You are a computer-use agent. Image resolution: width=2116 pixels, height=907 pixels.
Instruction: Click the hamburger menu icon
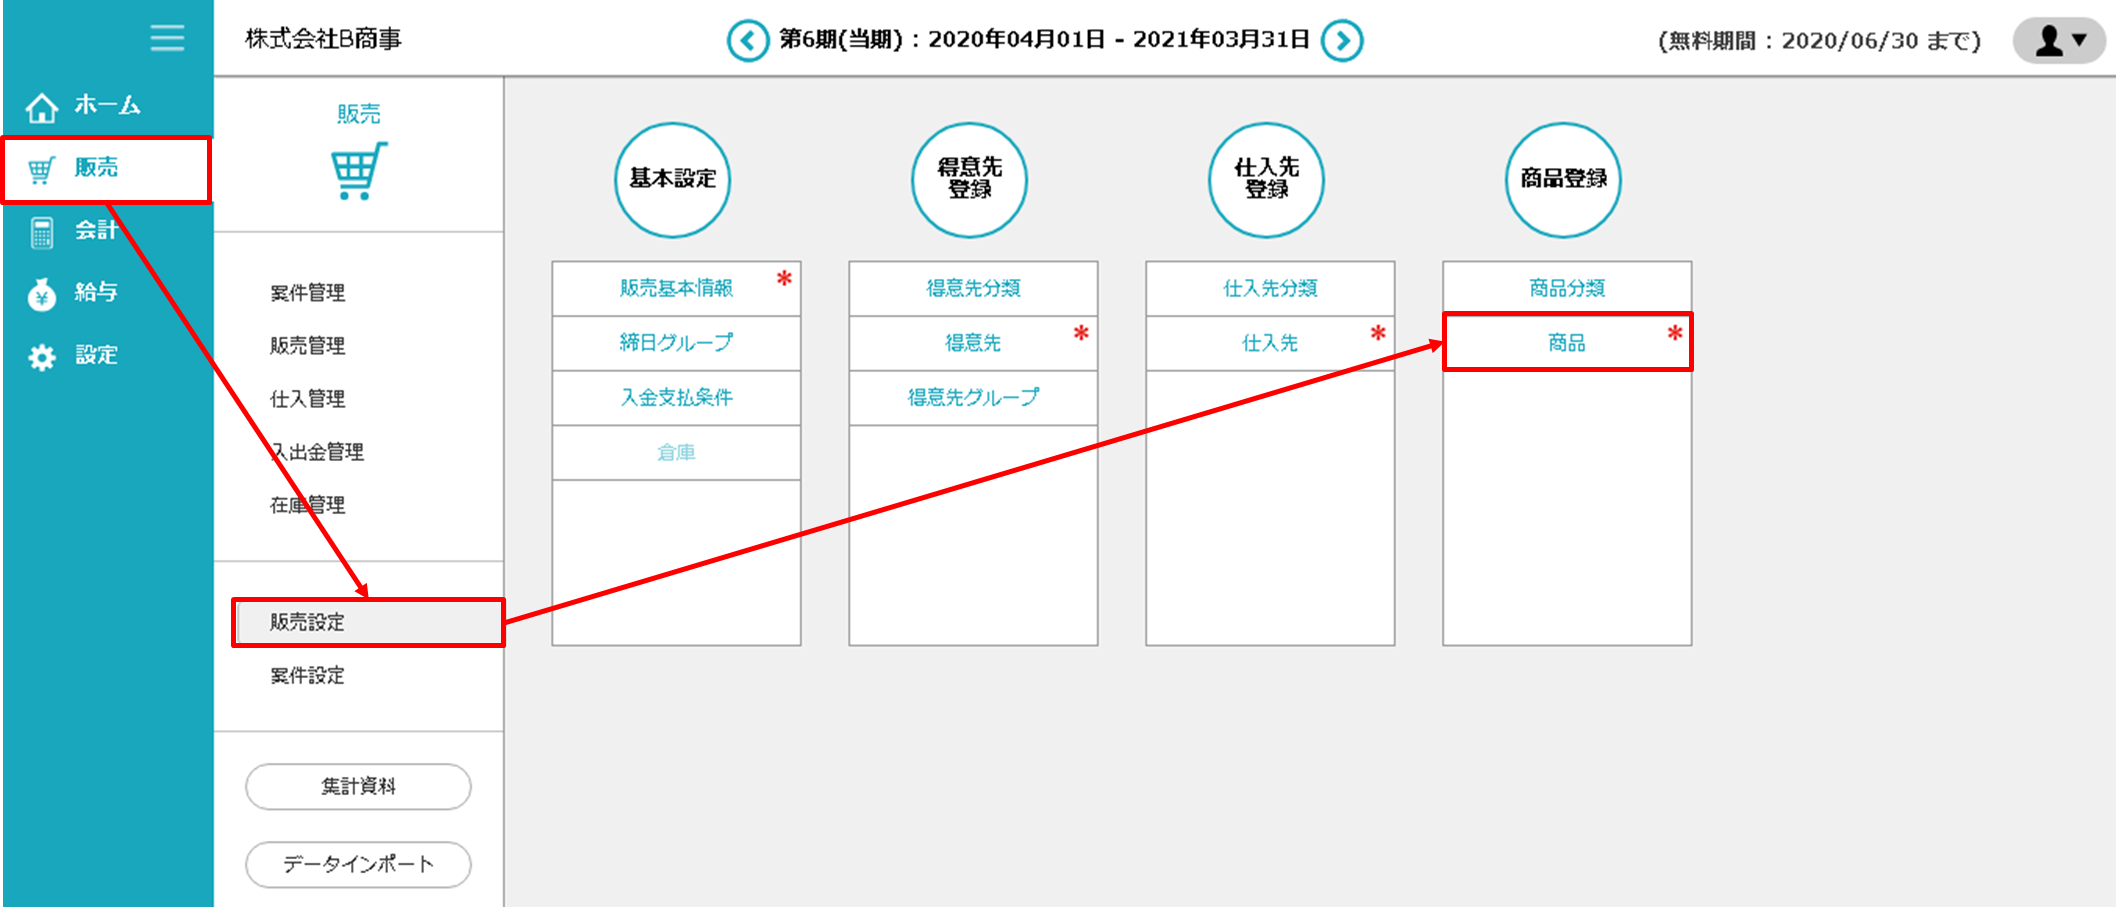tap(167, 38)
